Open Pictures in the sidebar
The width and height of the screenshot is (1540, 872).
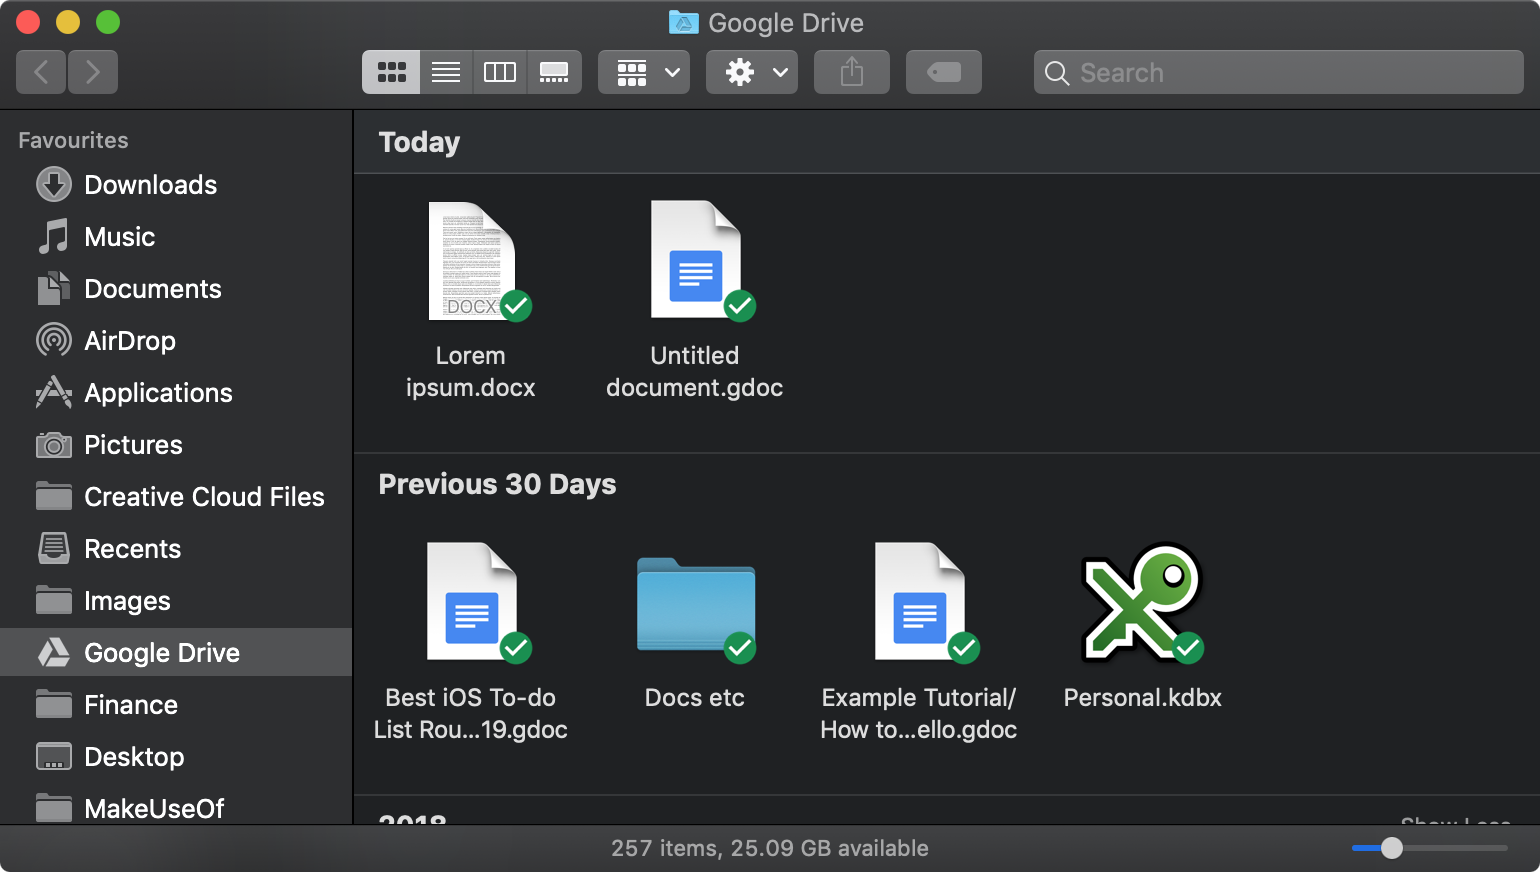pyautogui.click(x=176, y=445)
